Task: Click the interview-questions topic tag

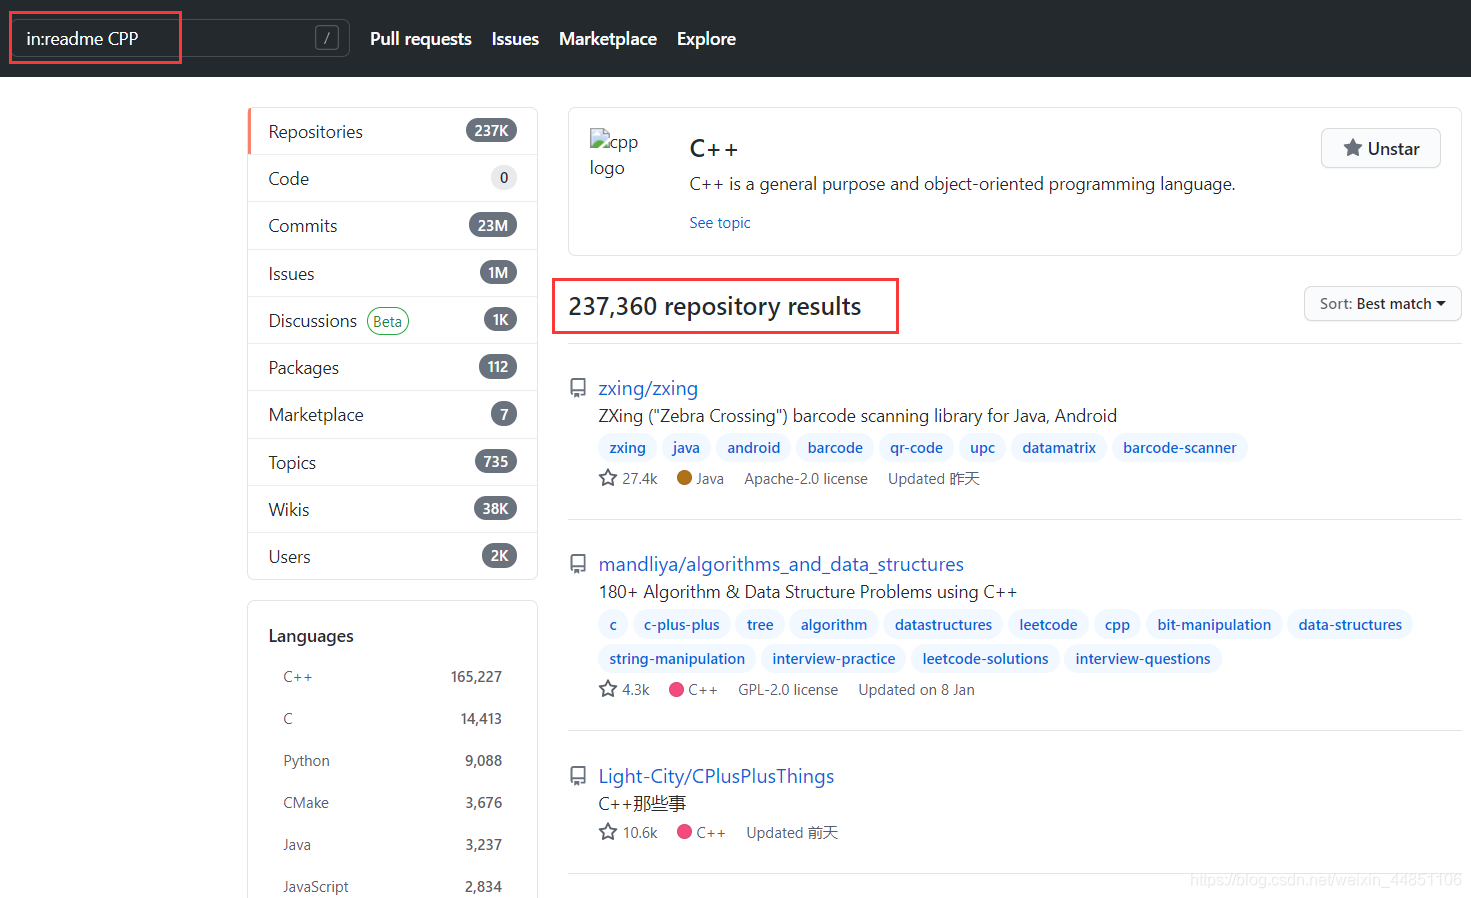Action: [x=1142, y=659]
